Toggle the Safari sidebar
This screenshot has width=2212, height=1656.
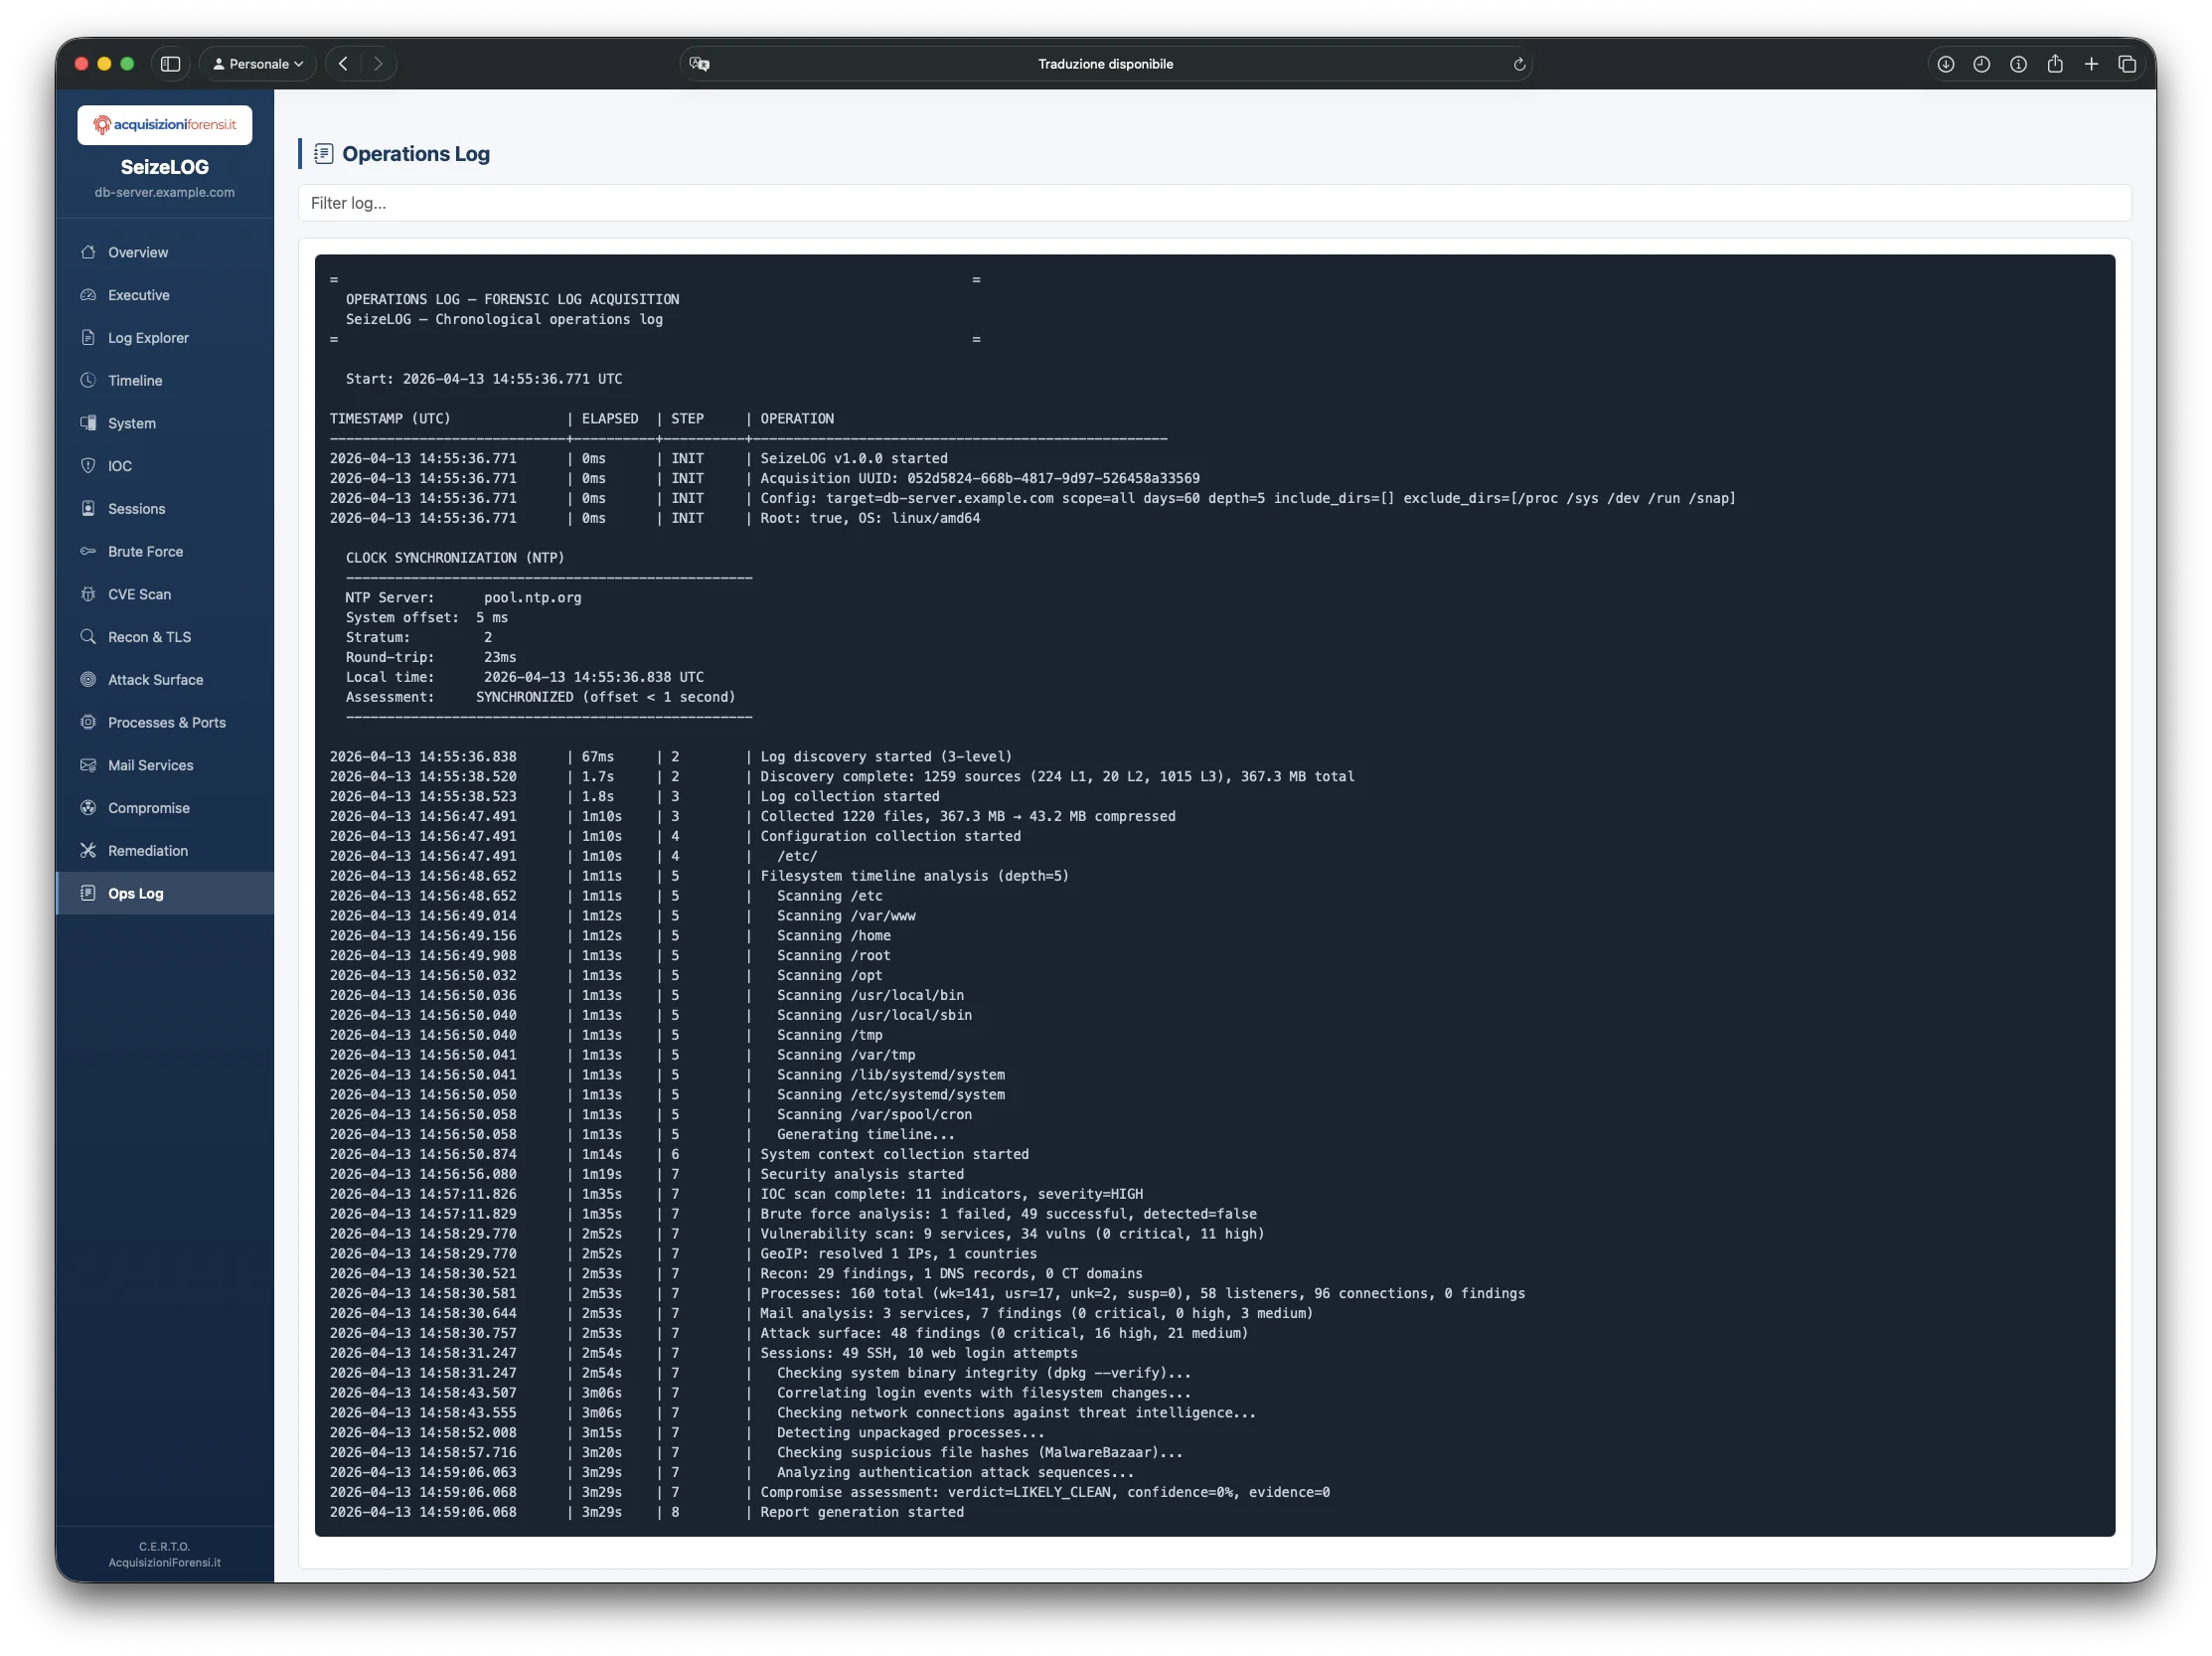[x=171, y=63]
